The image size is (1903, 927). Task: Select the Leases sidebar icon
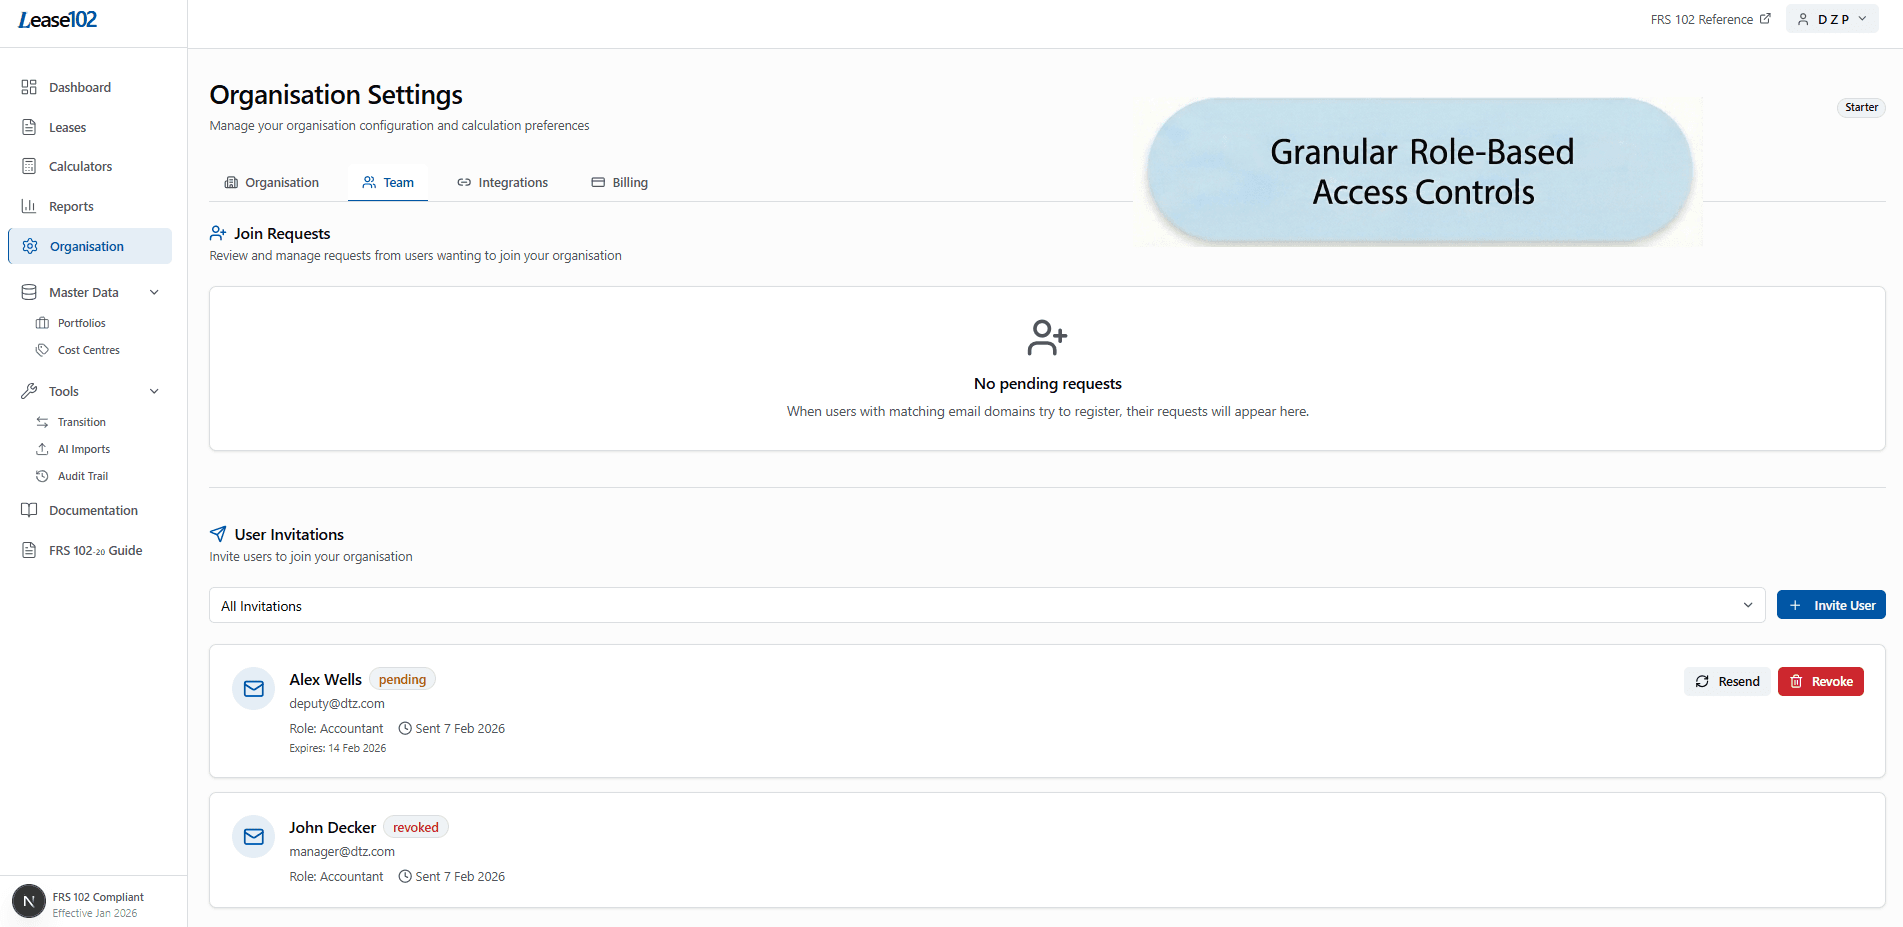(30, 127)
